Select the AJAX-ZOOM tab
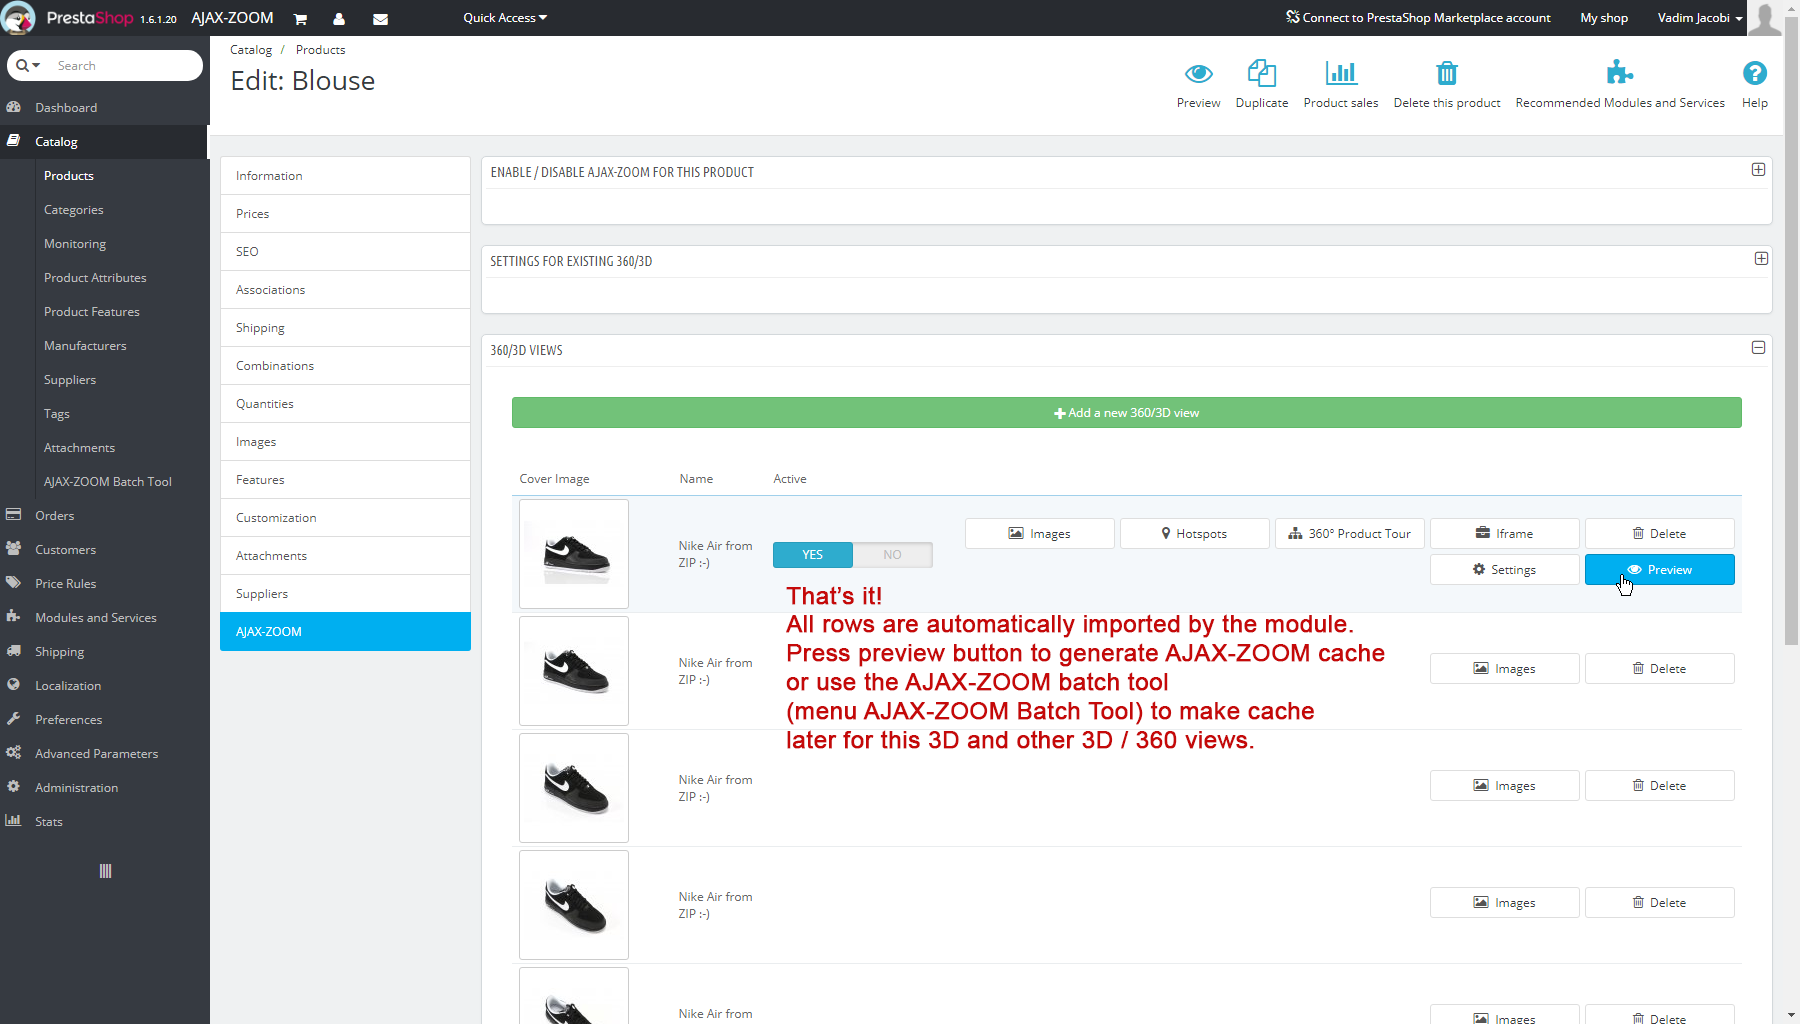The image size is (1800, 1024). (x=345, y=632)
